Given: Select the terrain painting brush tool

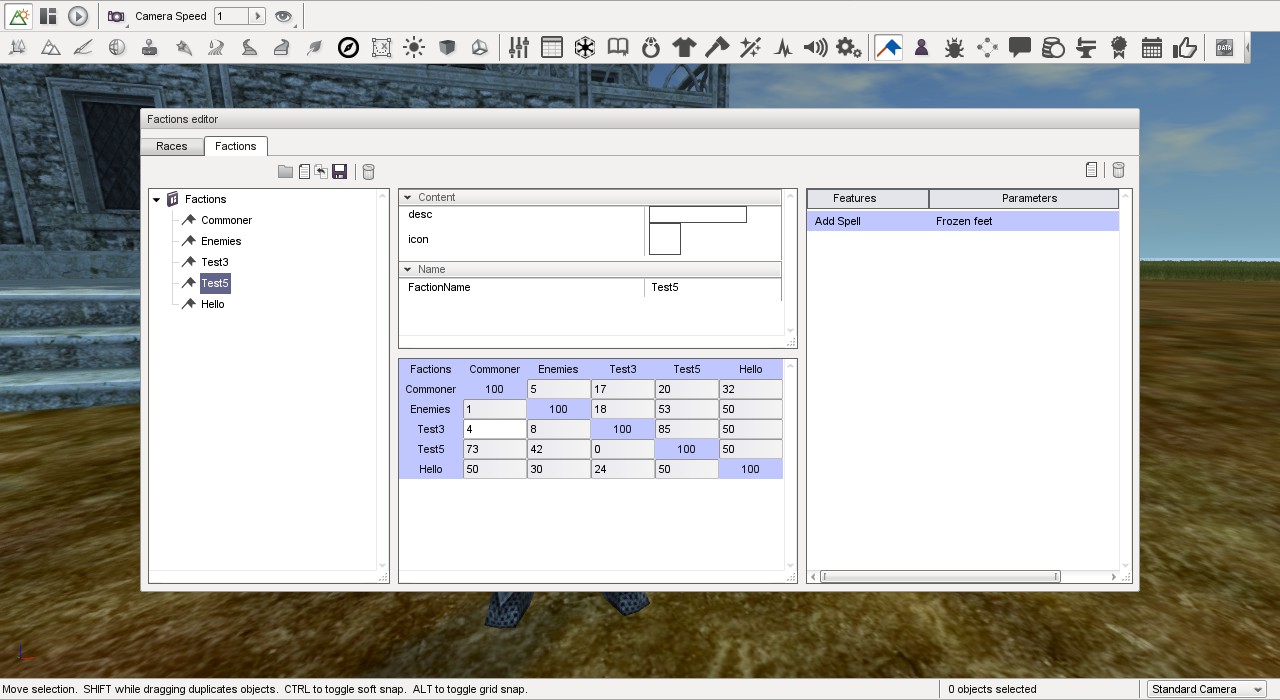Looking at the screenshot, I should (x=83, y=47).
